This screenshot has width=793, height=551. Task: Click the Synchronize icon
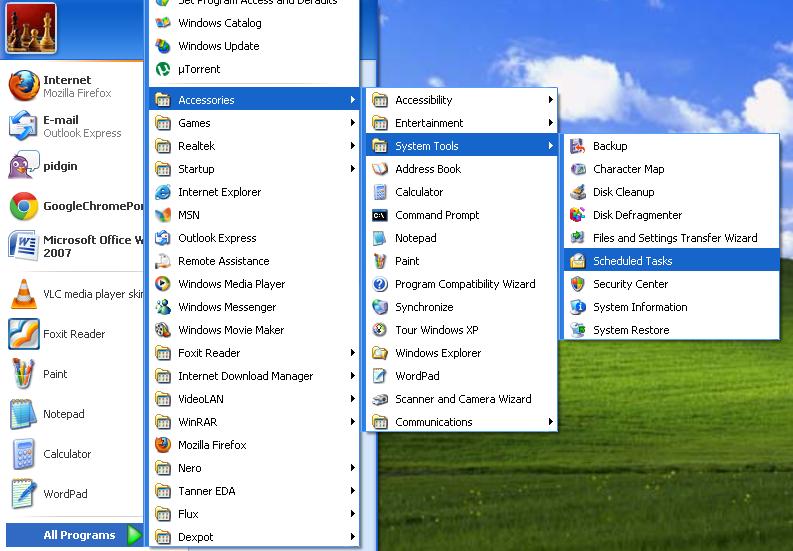(x=380, y=307)
